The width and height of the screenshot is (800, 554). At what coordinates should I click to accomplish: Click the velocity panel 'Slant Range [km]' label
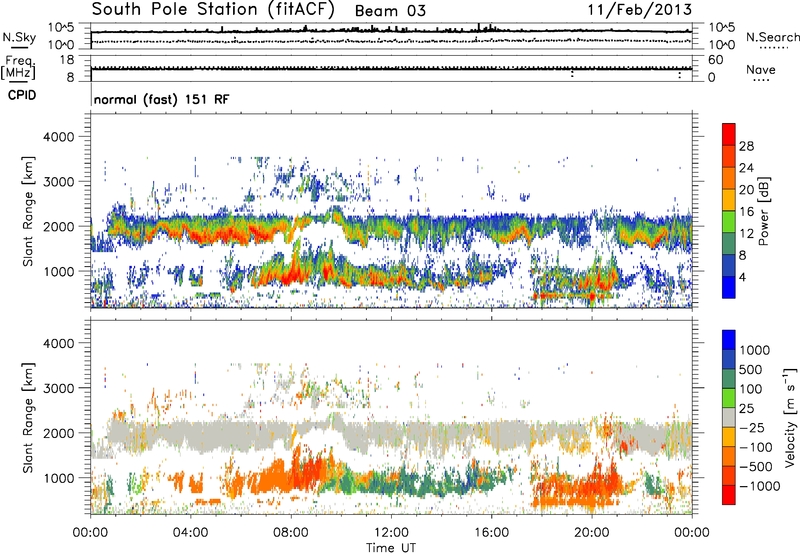[x=29, y=417]
